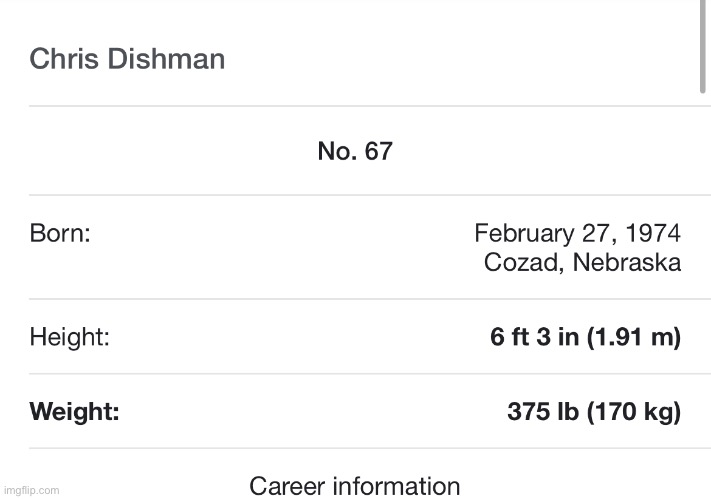The width and height of the screenshot is (711, 499).
Task: Click the divider beneath the Chris Dishman heading
Action: pyautogui.click(x=355, y=105)
